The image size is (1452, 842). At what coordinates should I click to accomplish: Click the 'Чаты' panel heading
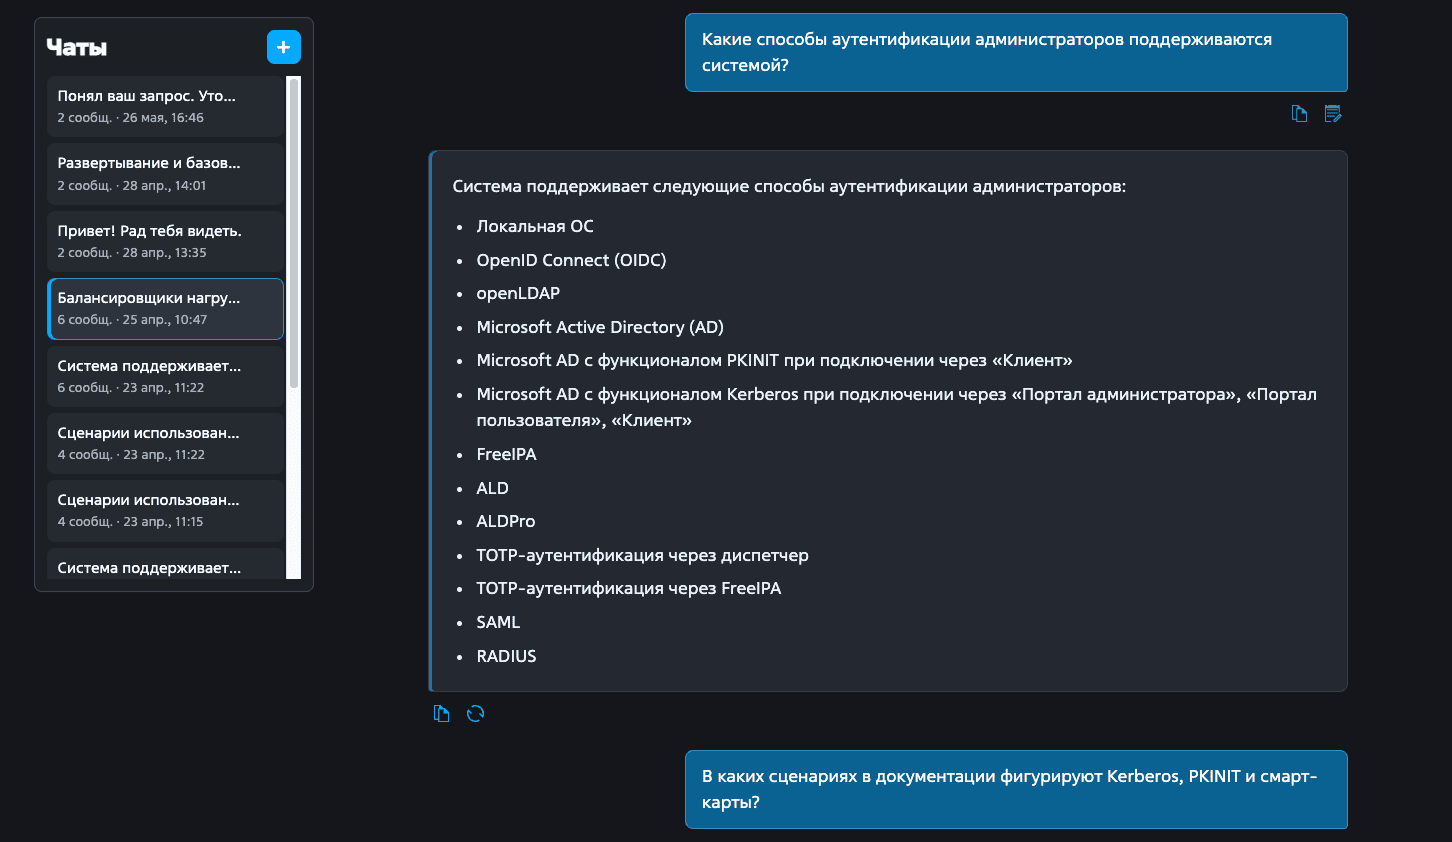tap(77, 47)
